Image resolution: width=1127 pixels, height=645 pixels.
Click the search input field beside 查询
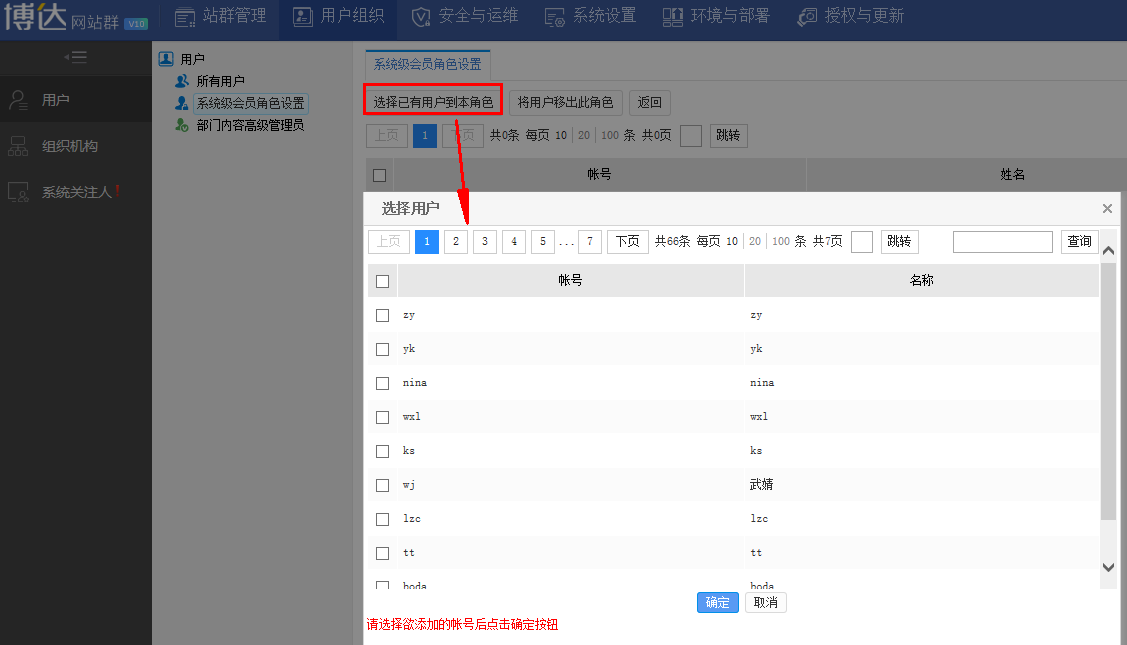[x=1002, y=242]
